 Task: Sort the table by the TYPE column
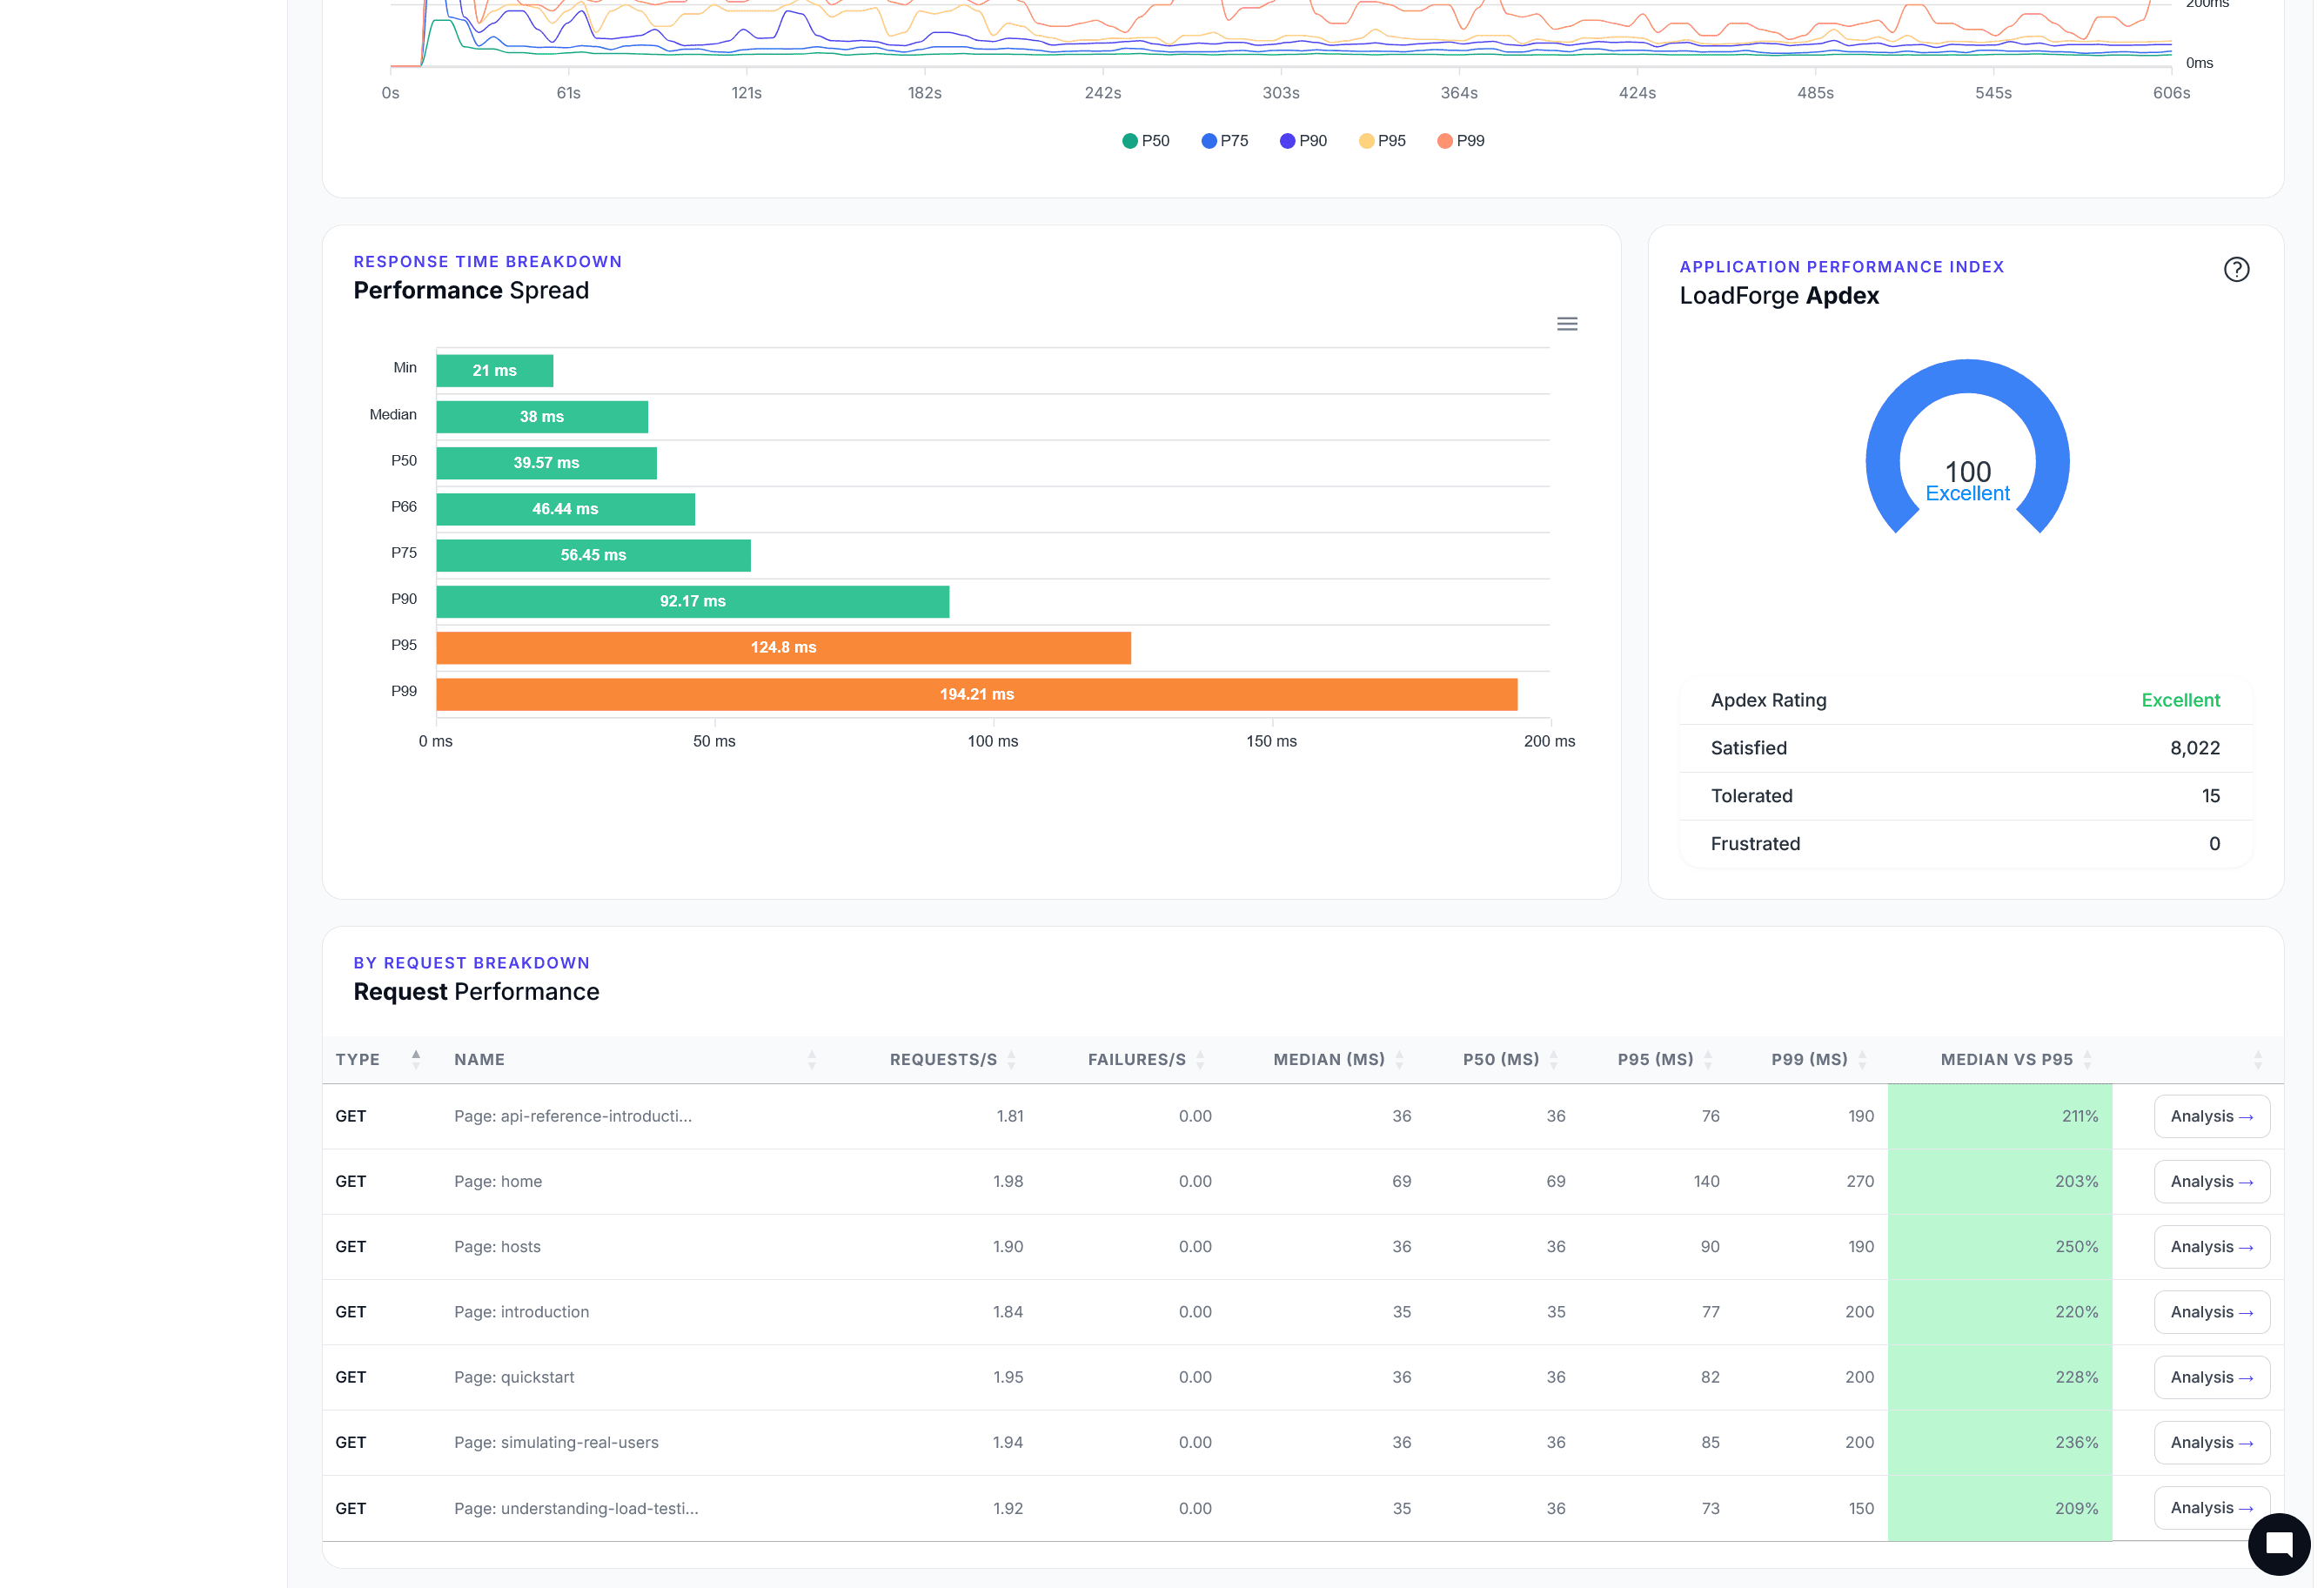pos(417,1059)
